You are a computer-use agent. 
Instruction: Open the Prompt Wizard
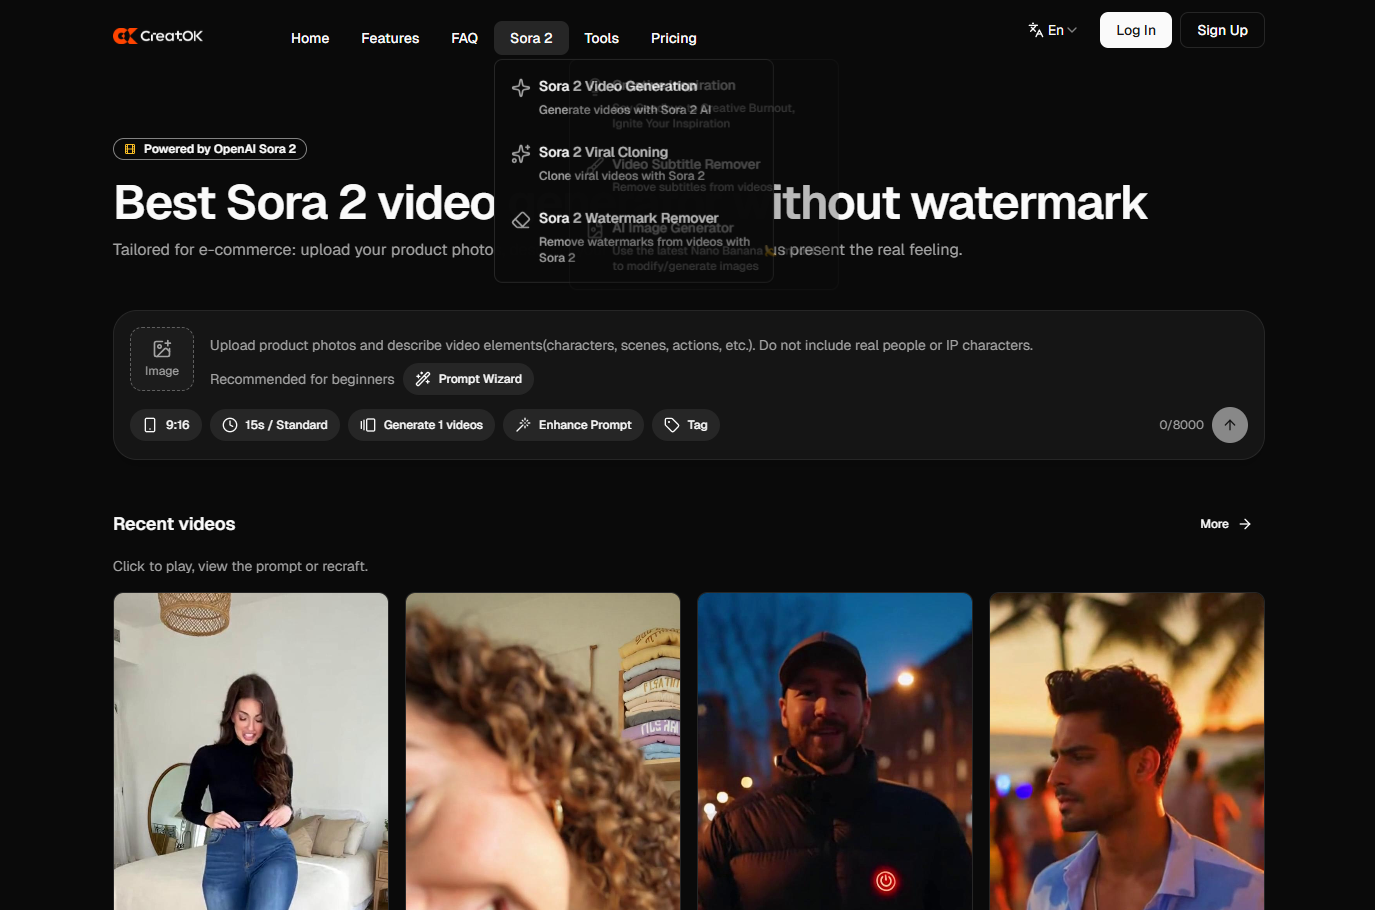pos(469,379)
